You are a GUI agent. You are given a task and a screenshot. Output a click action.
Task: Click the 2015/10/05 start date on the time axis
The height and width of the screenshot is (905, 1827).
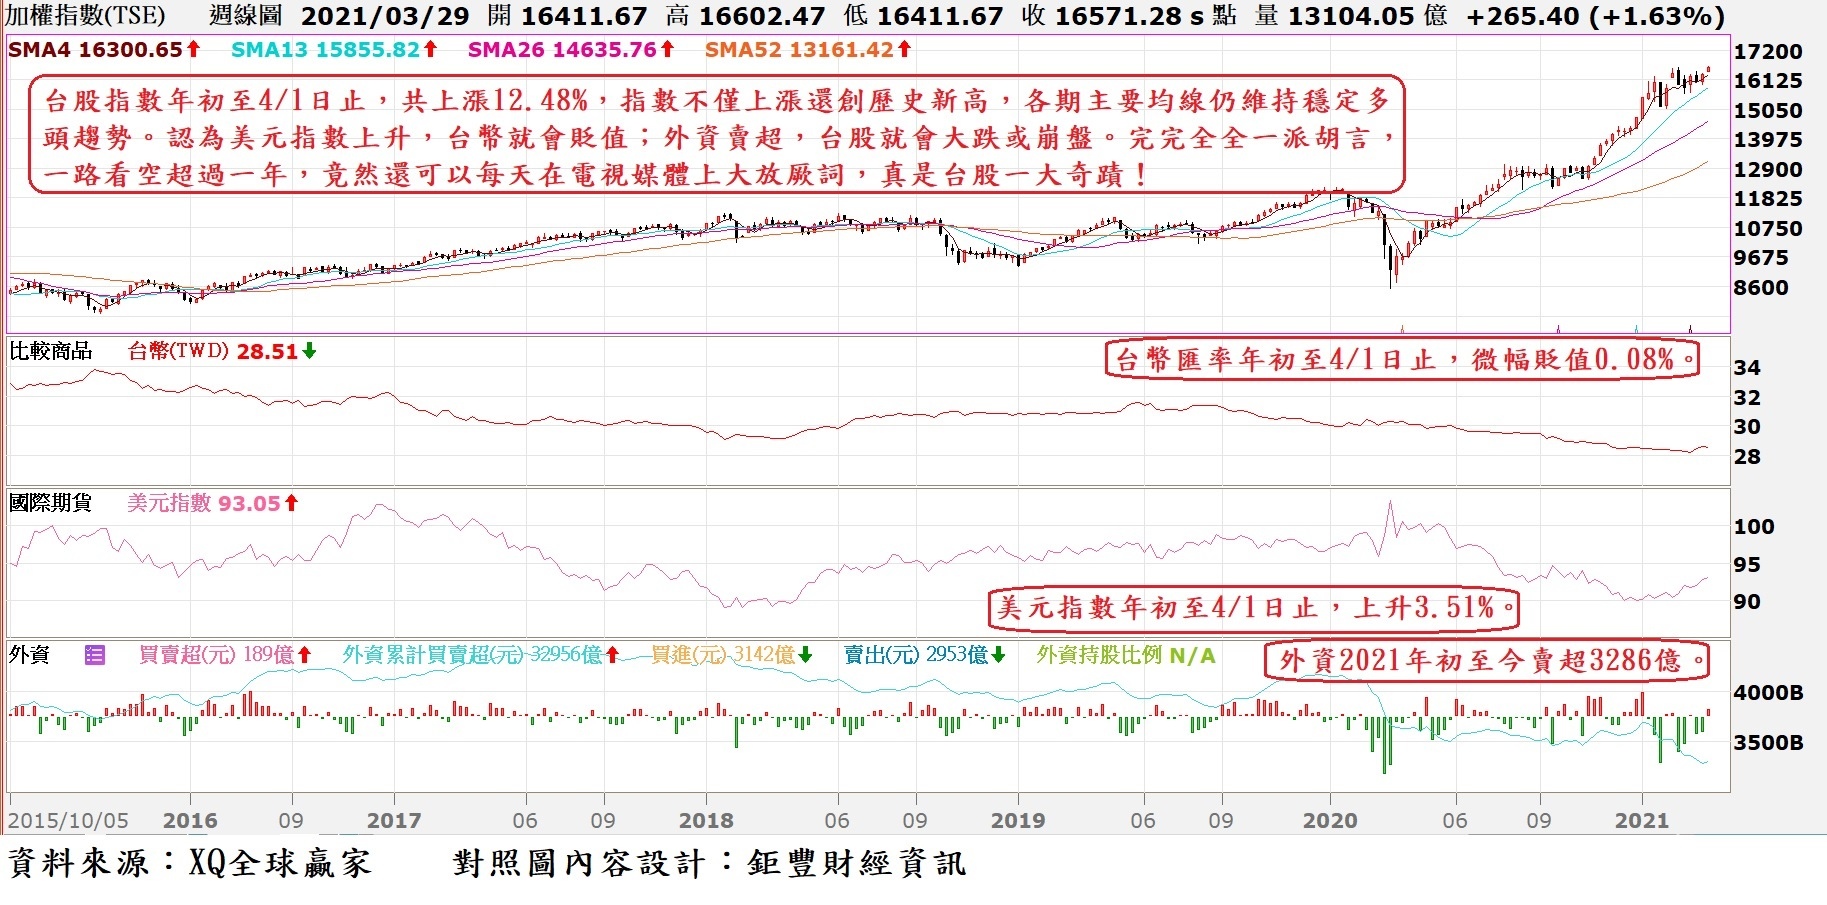(69, 821)
